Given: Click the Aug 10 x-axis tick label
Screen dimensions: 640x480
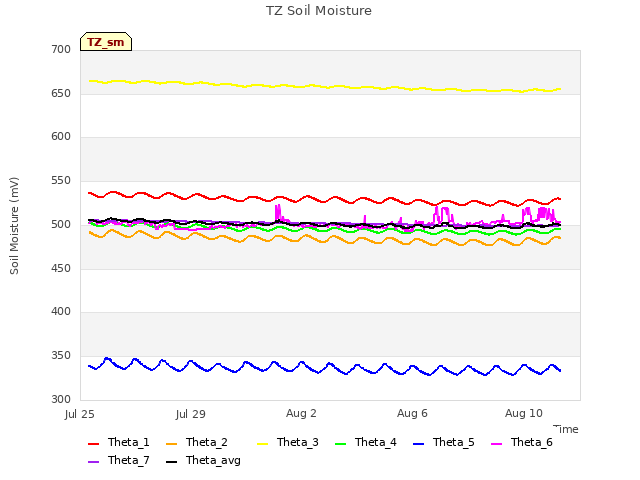Looking at the screenshot, I should coord(524,413).
